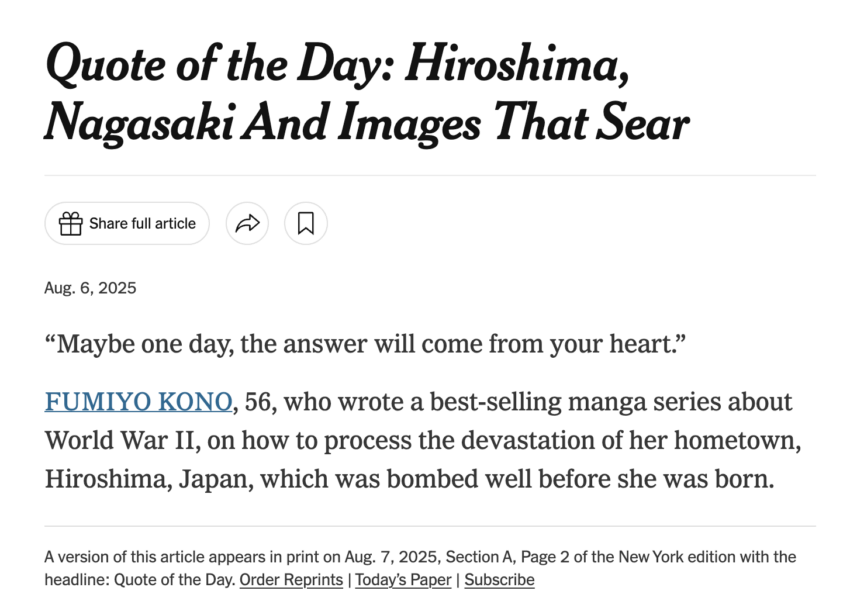This screenshot has width=850, height=608.
Task: Open Today's Paper link
Action: (403, 580)
